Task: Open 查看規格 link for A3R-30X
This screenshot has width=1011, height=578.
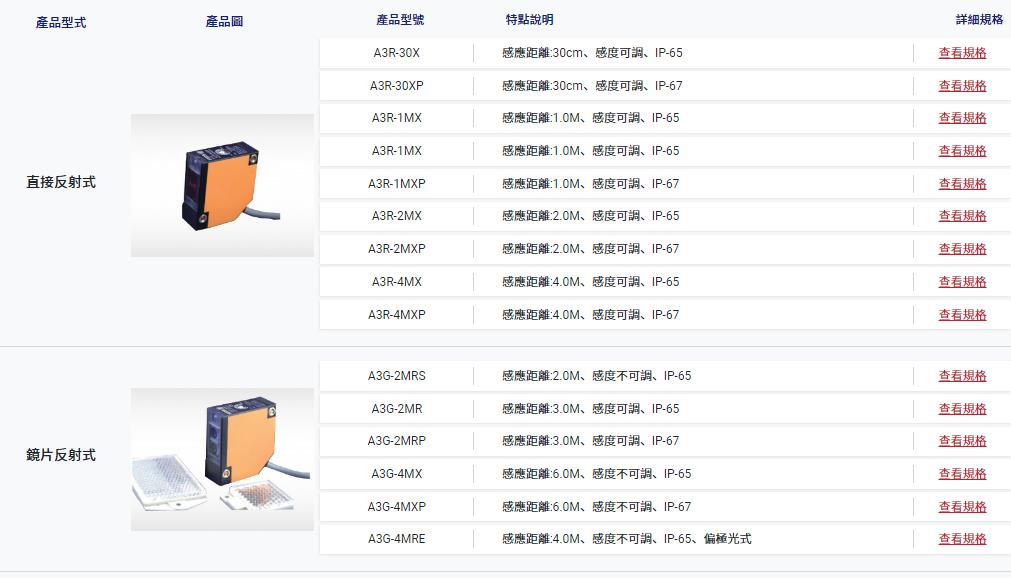Action: [x=962, y=53]
